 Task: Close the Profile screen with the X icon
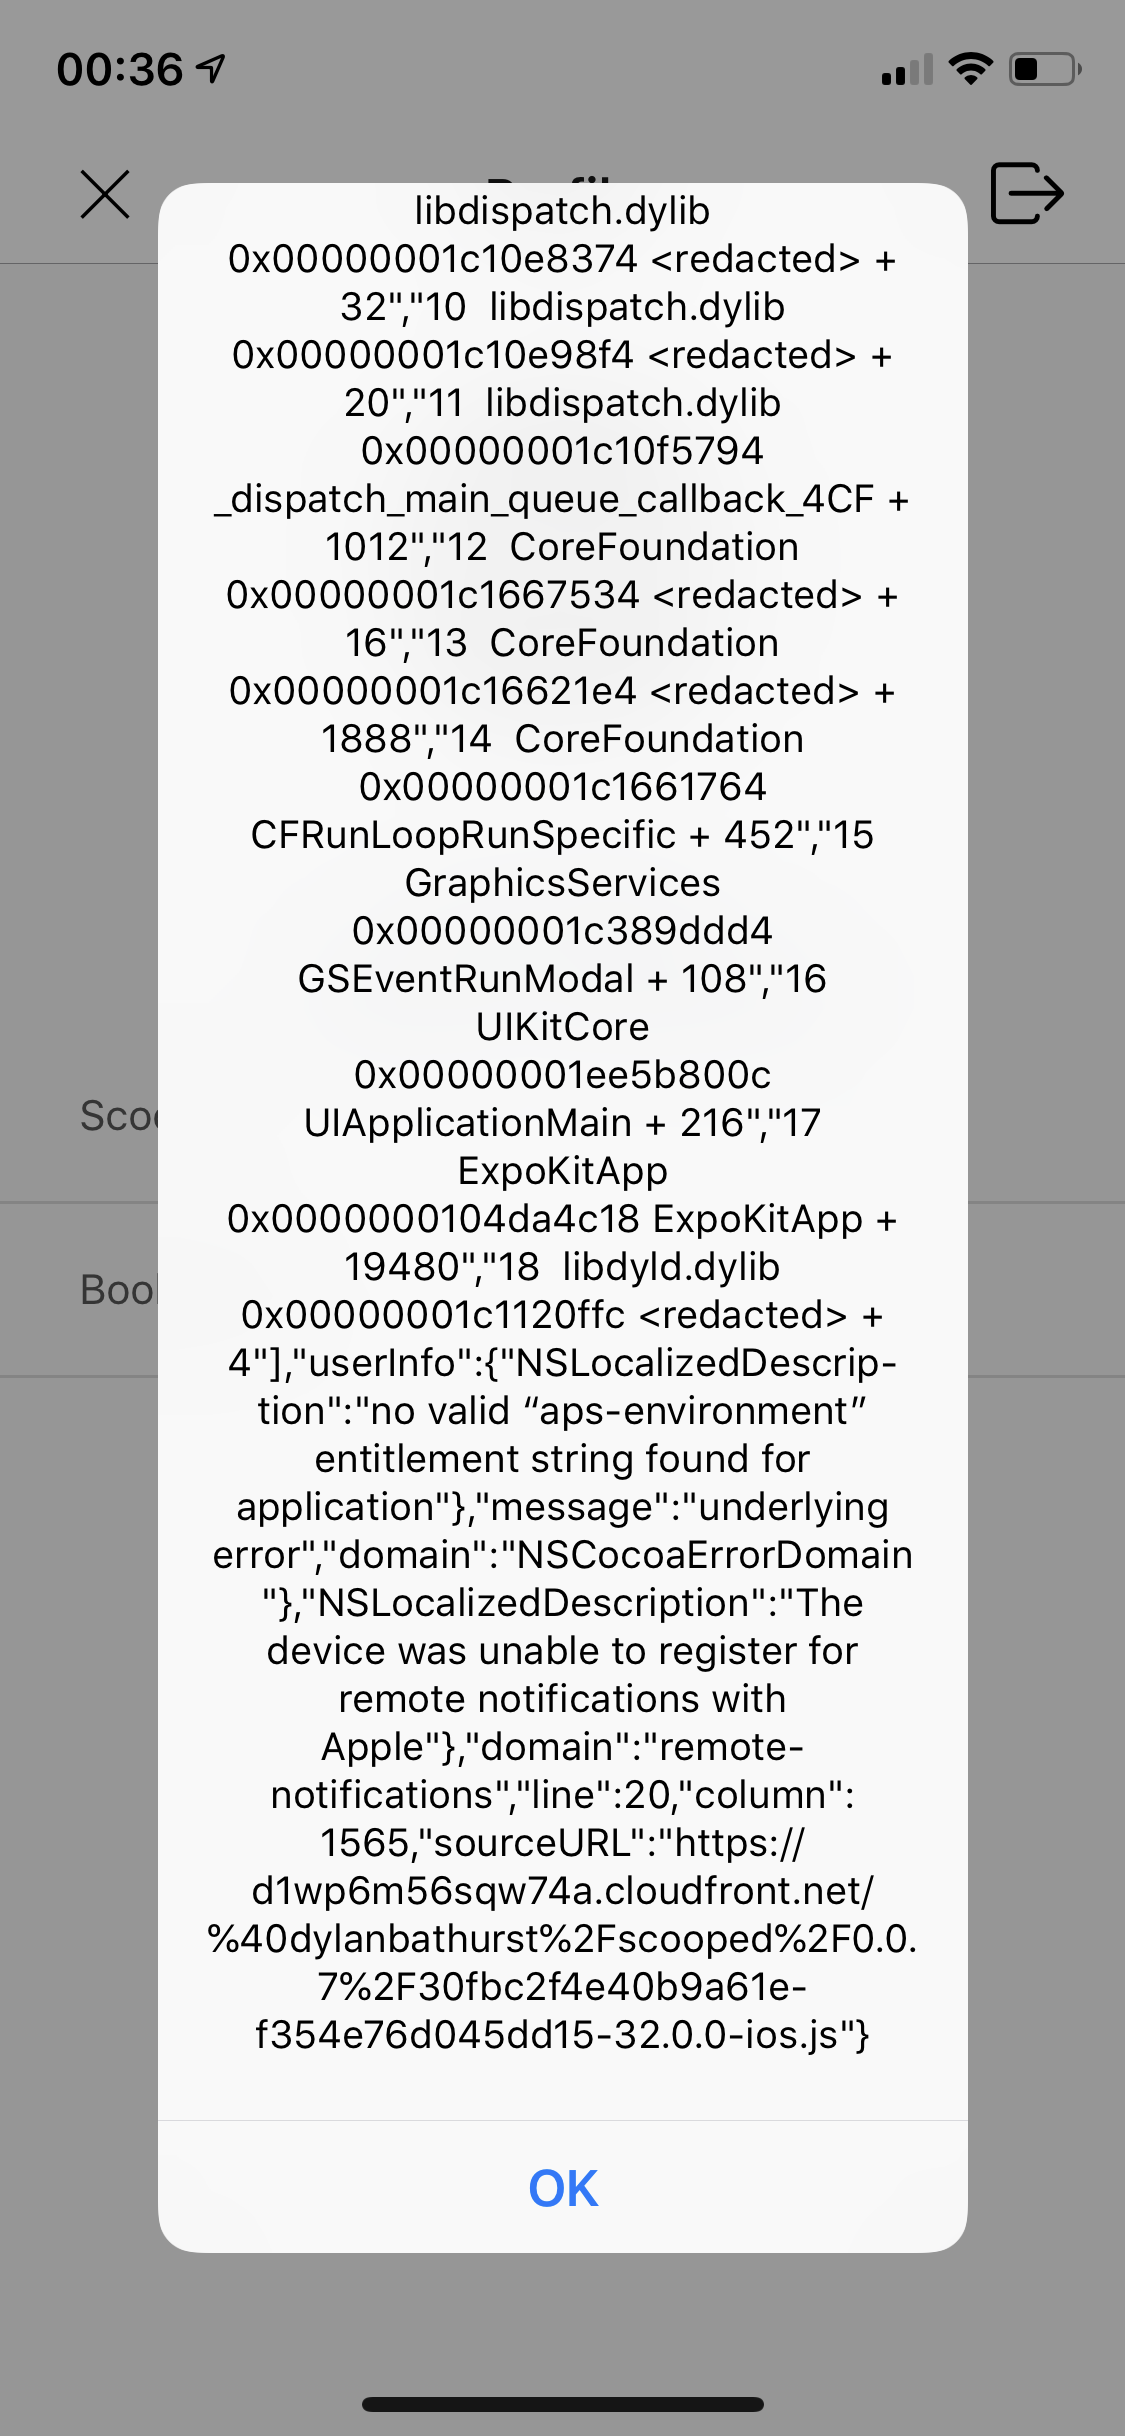pos(104,193)
